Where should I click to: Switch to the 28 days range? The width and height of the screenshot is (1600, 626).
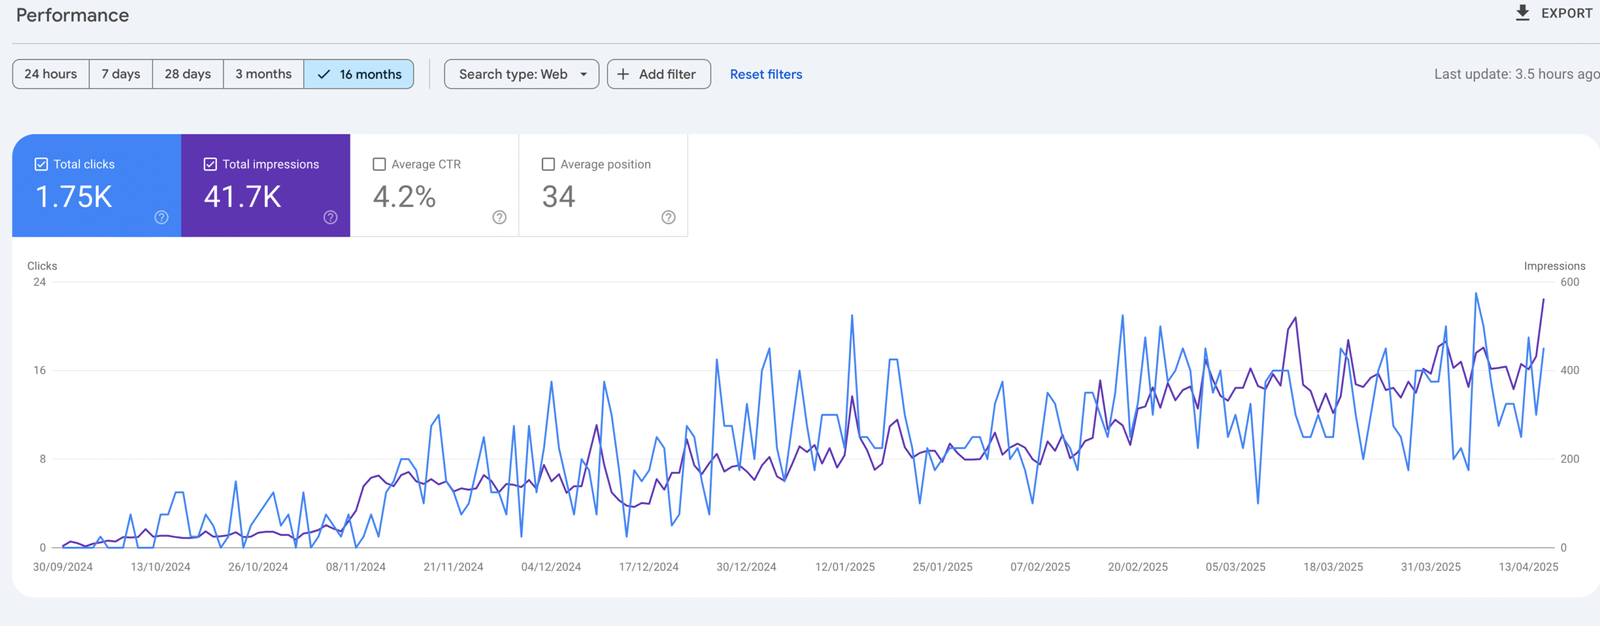(x=188, y=74)
